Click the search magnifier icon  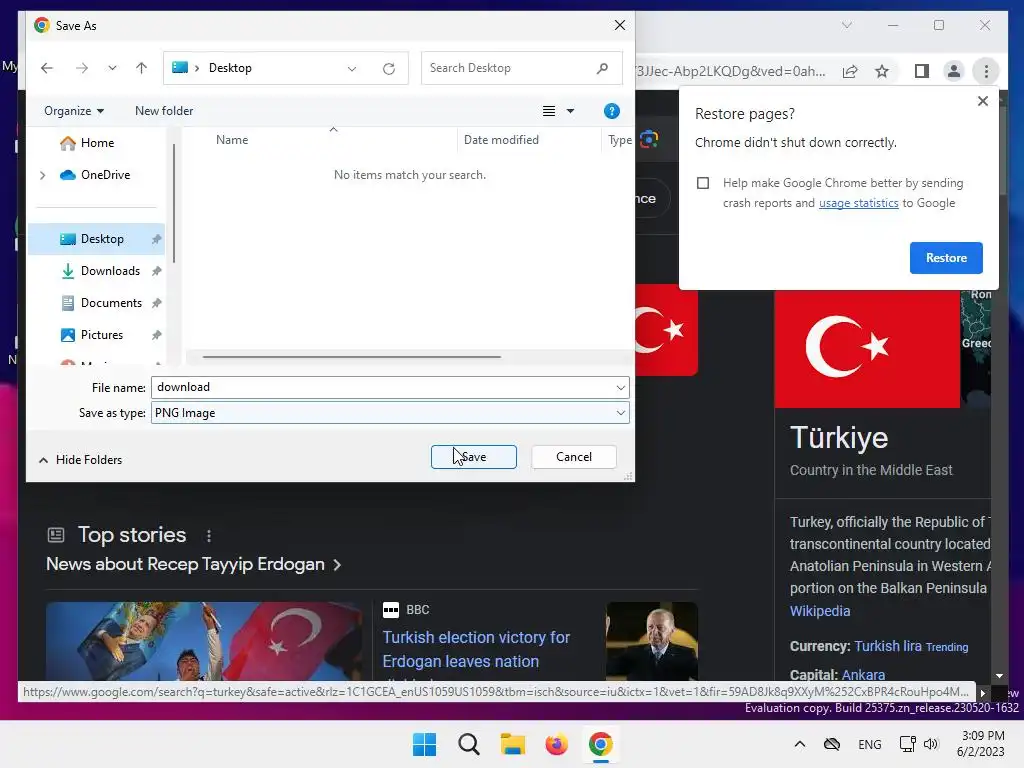[602, 68]
